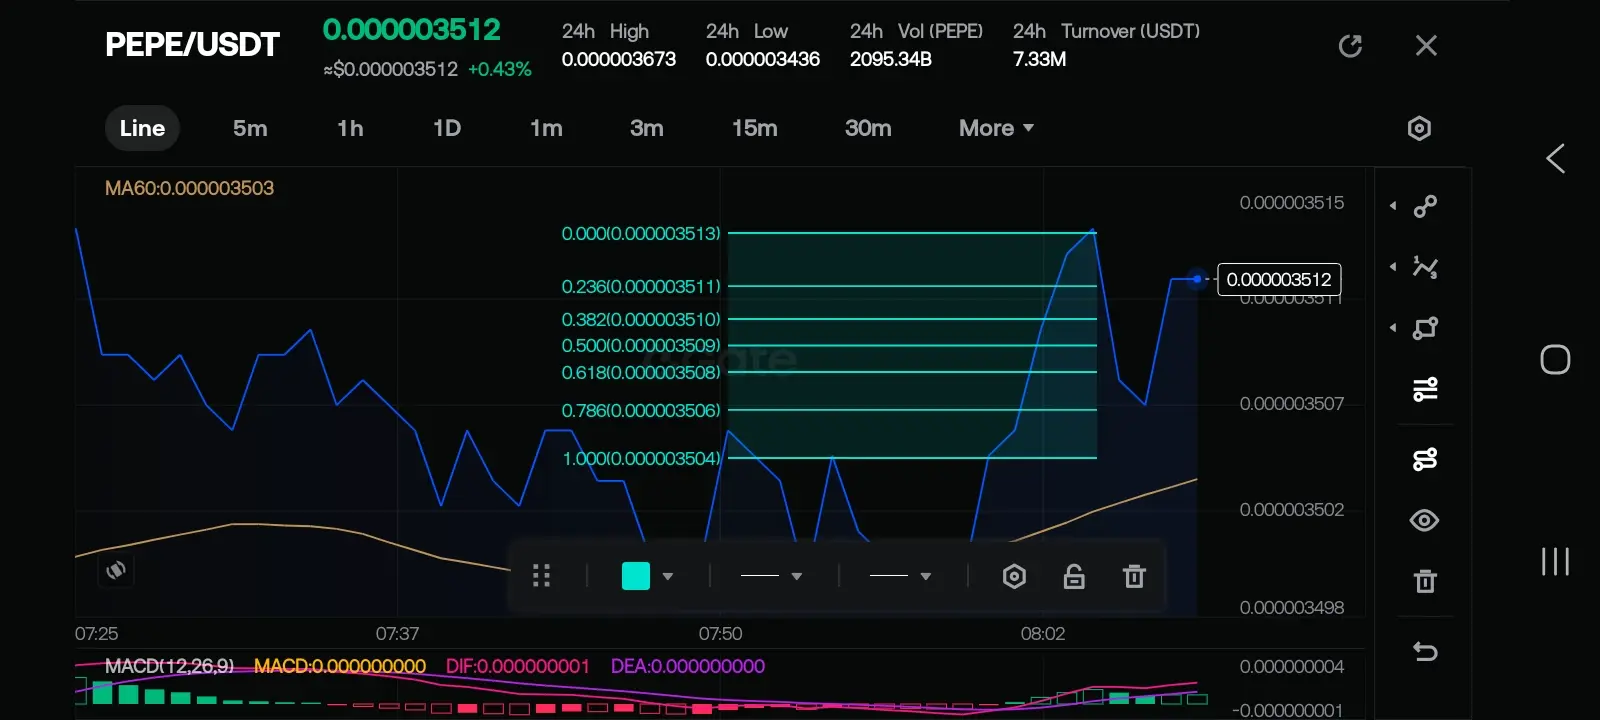Screen dimensions: 1600x720
Task: Select the line drawing tool in sidebar
Action: pyautogui.click(x=1425, y=206)
